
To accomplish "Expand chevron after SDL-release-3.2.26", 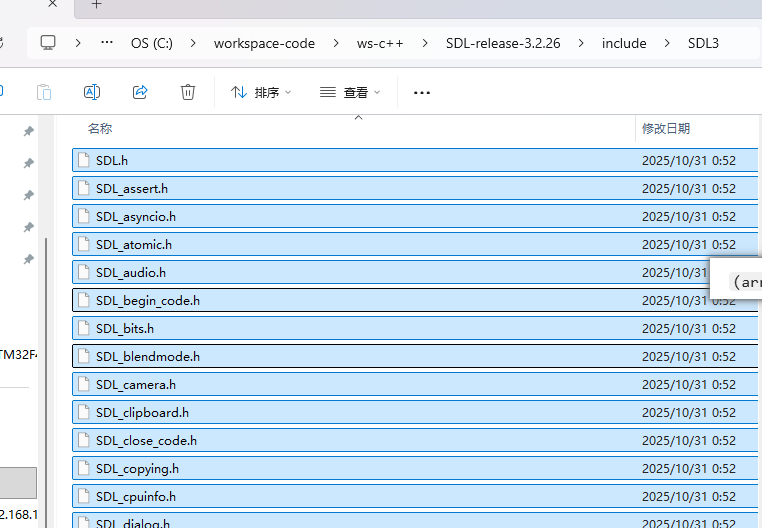I will (x=581, y=43).
